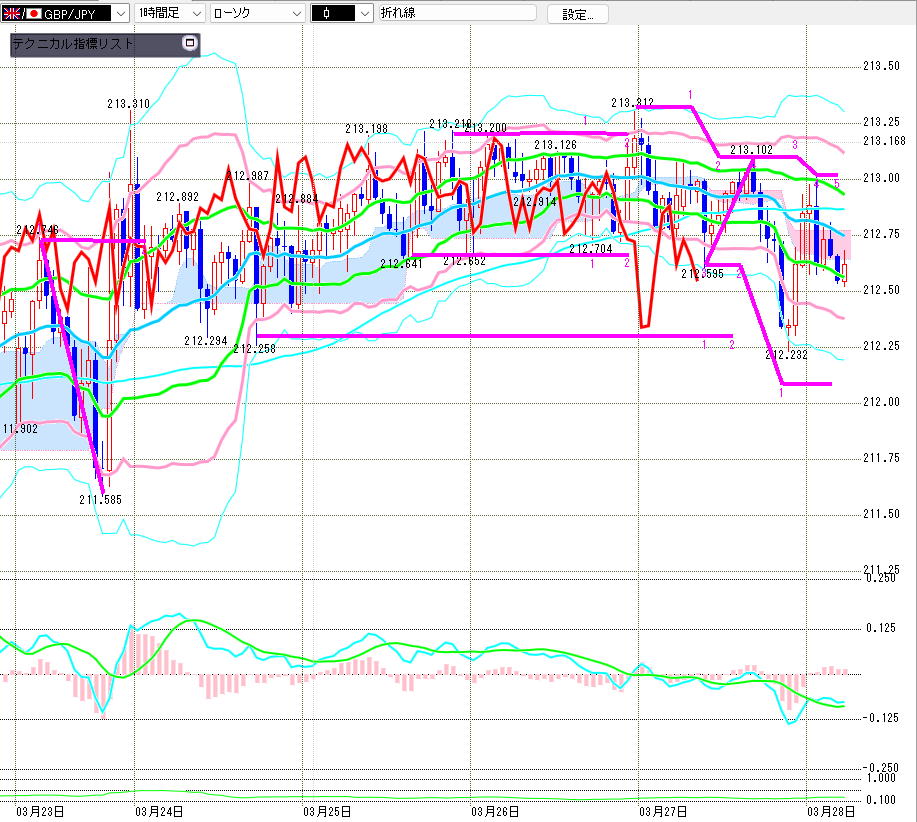Image resolution: width=917 pixels, height=822 pixels.
Task: Click the 212.232 low price label
Action: [x=786, y=353]
